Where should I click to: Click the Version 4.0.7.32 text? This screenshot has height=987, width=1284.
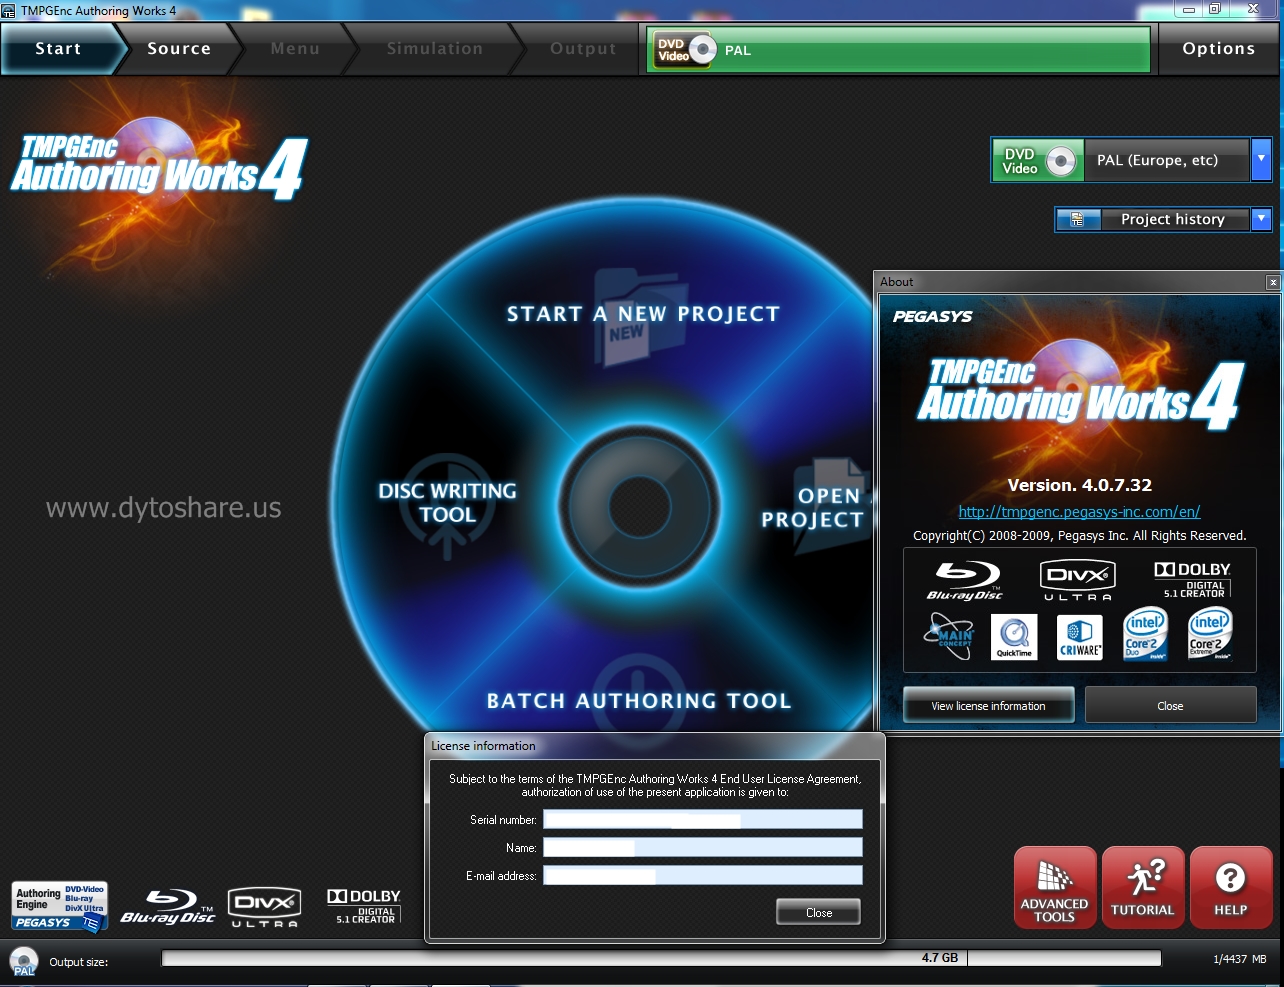point(1079,485)
